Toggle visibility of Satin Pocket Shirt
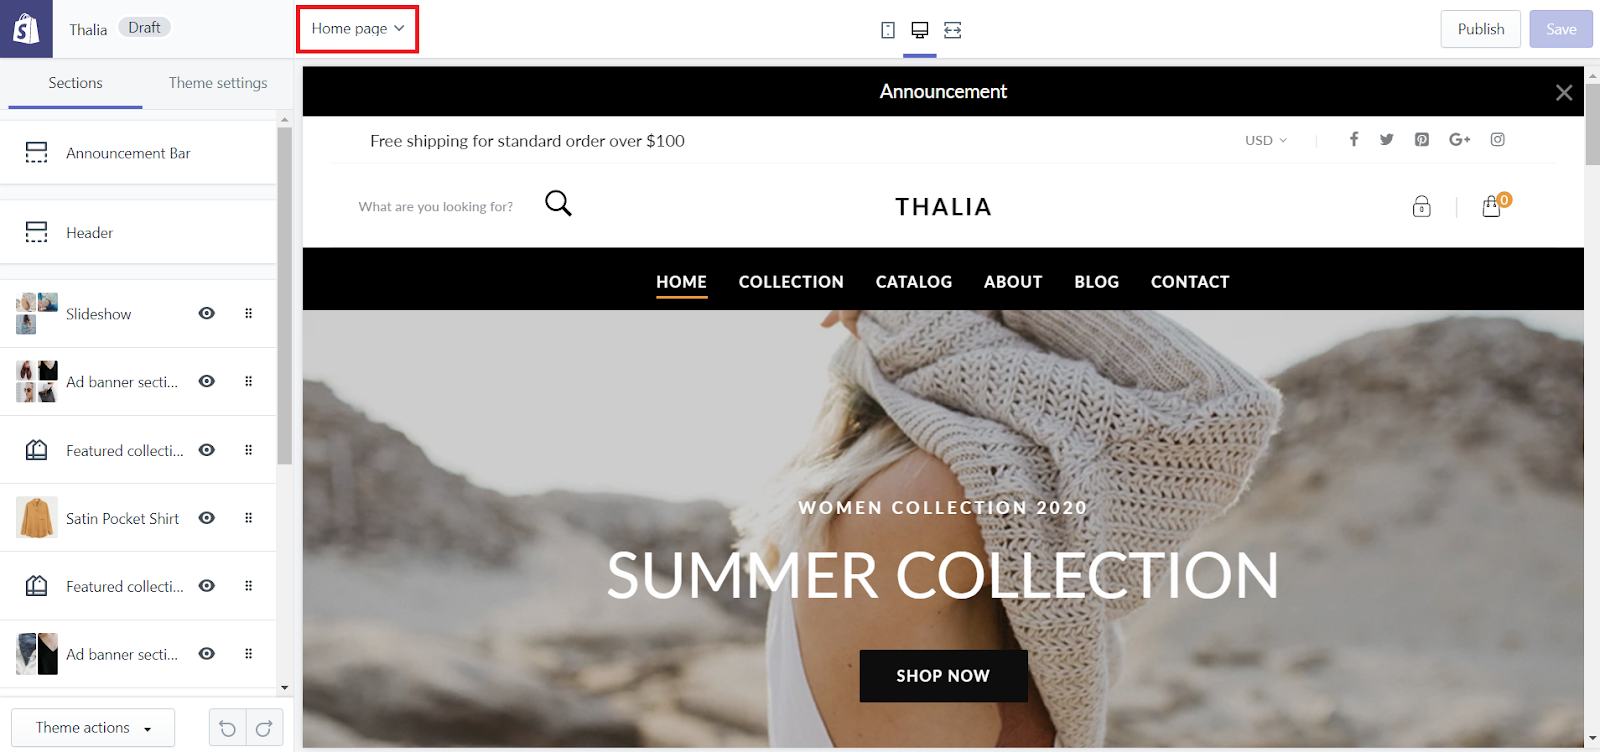 pyautogui.click(x=207, y=518)
